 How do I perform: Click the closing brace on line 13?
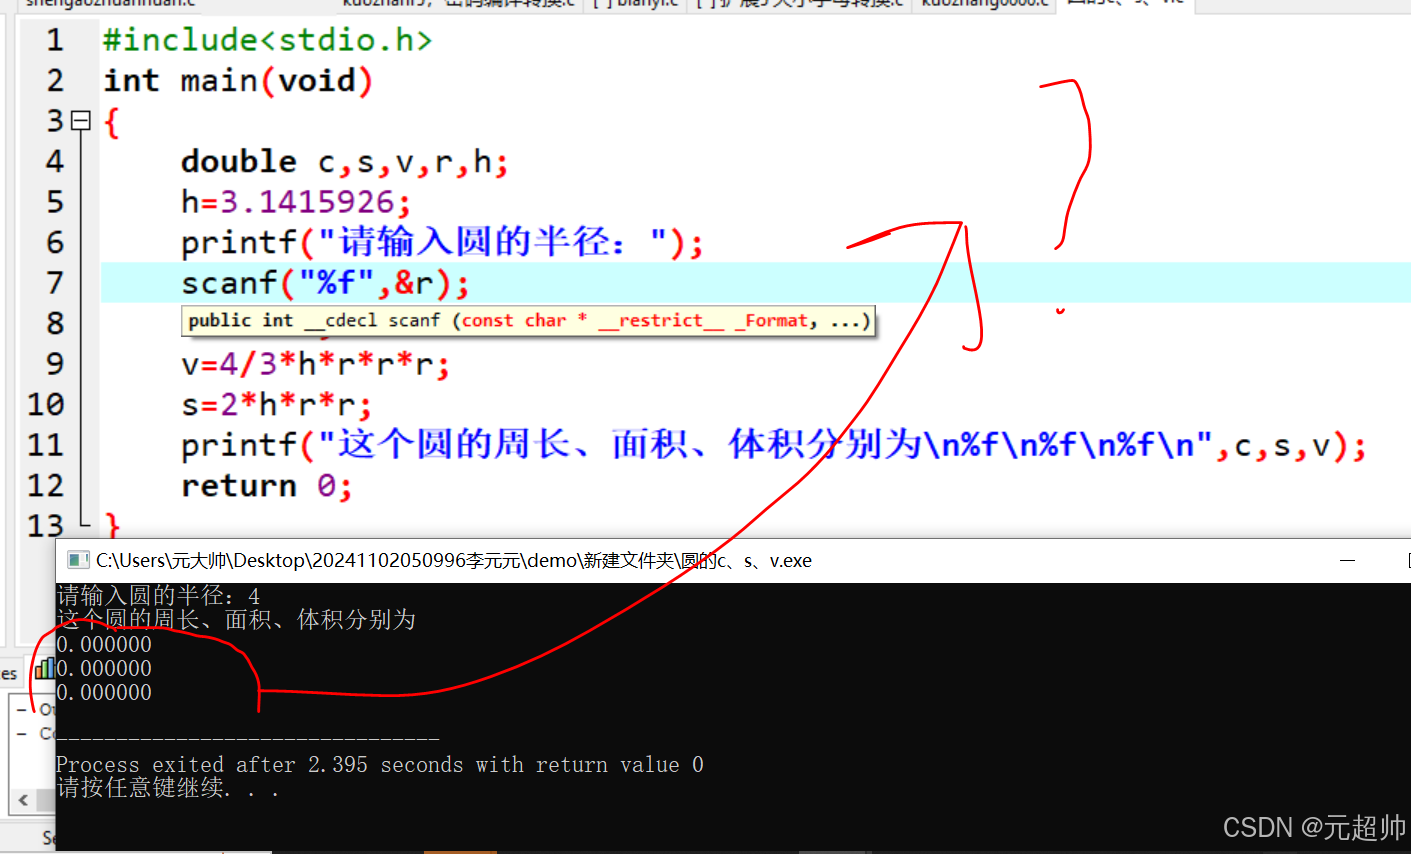pyautogui.click(x=112, y=525)
